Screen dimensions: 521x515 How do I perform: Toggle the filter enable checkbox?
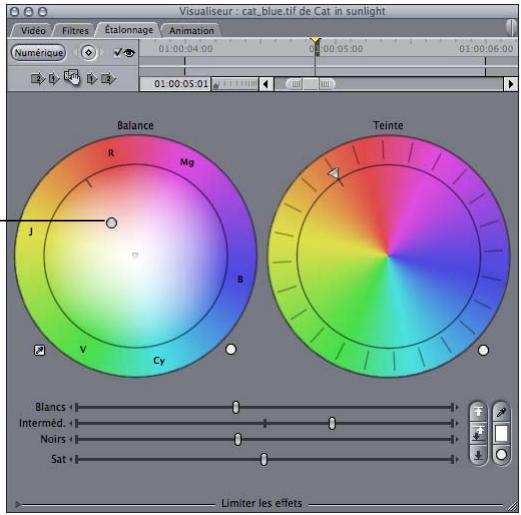point(117,52)
